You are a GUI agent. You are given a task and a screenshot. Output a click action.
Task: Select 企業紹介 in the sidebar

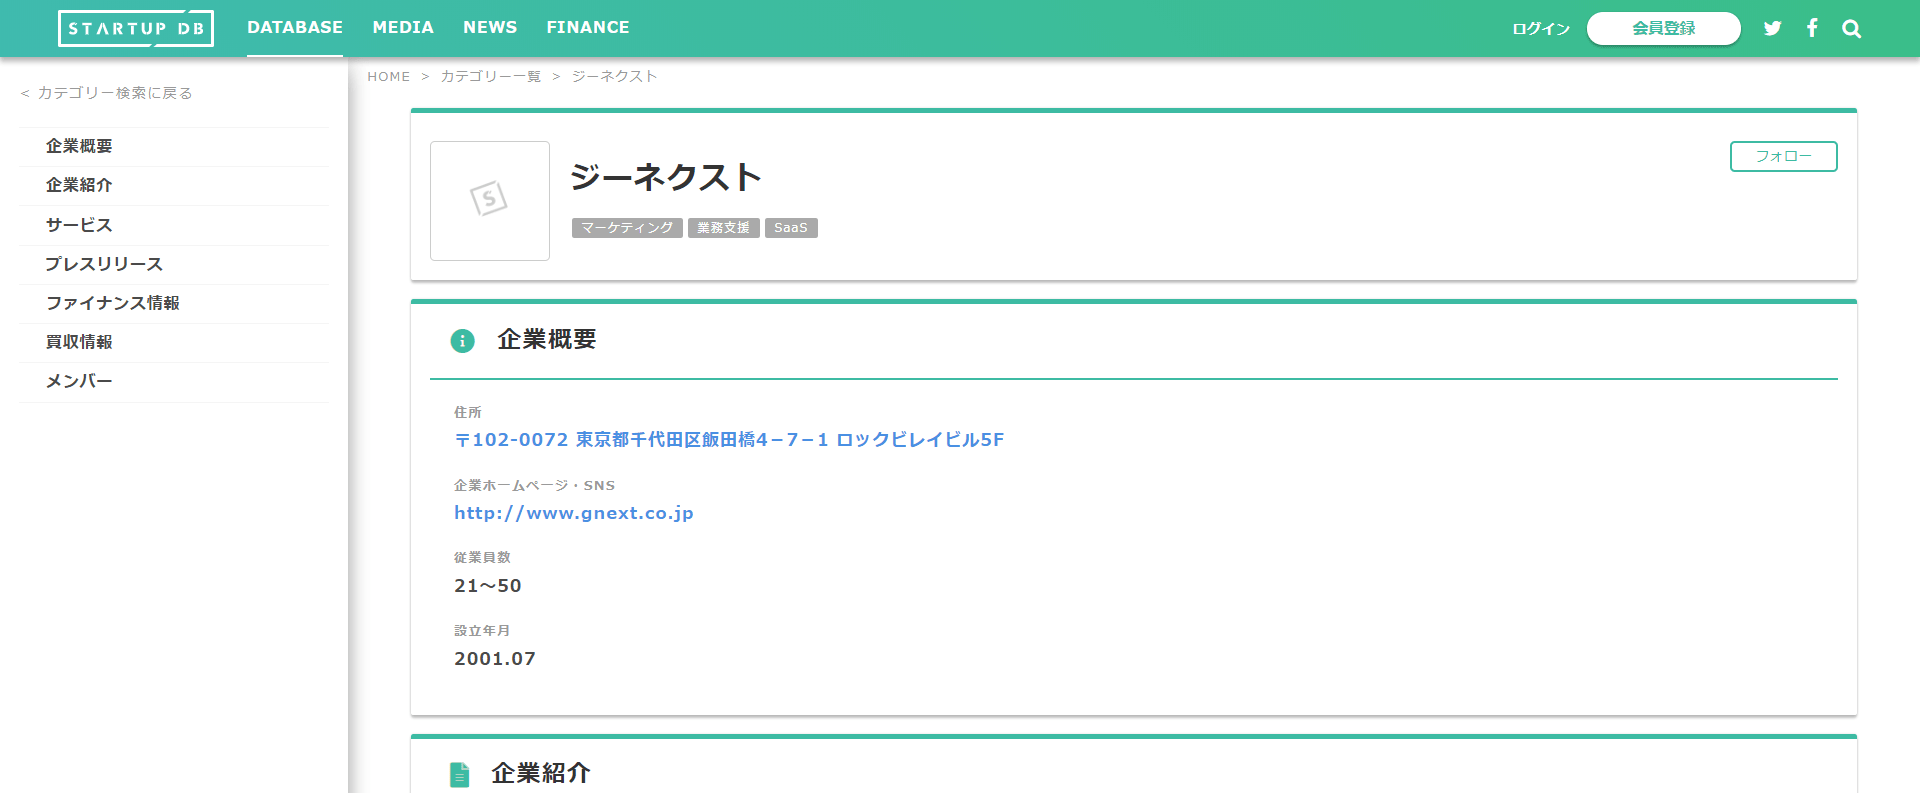[x=174, y=185]
